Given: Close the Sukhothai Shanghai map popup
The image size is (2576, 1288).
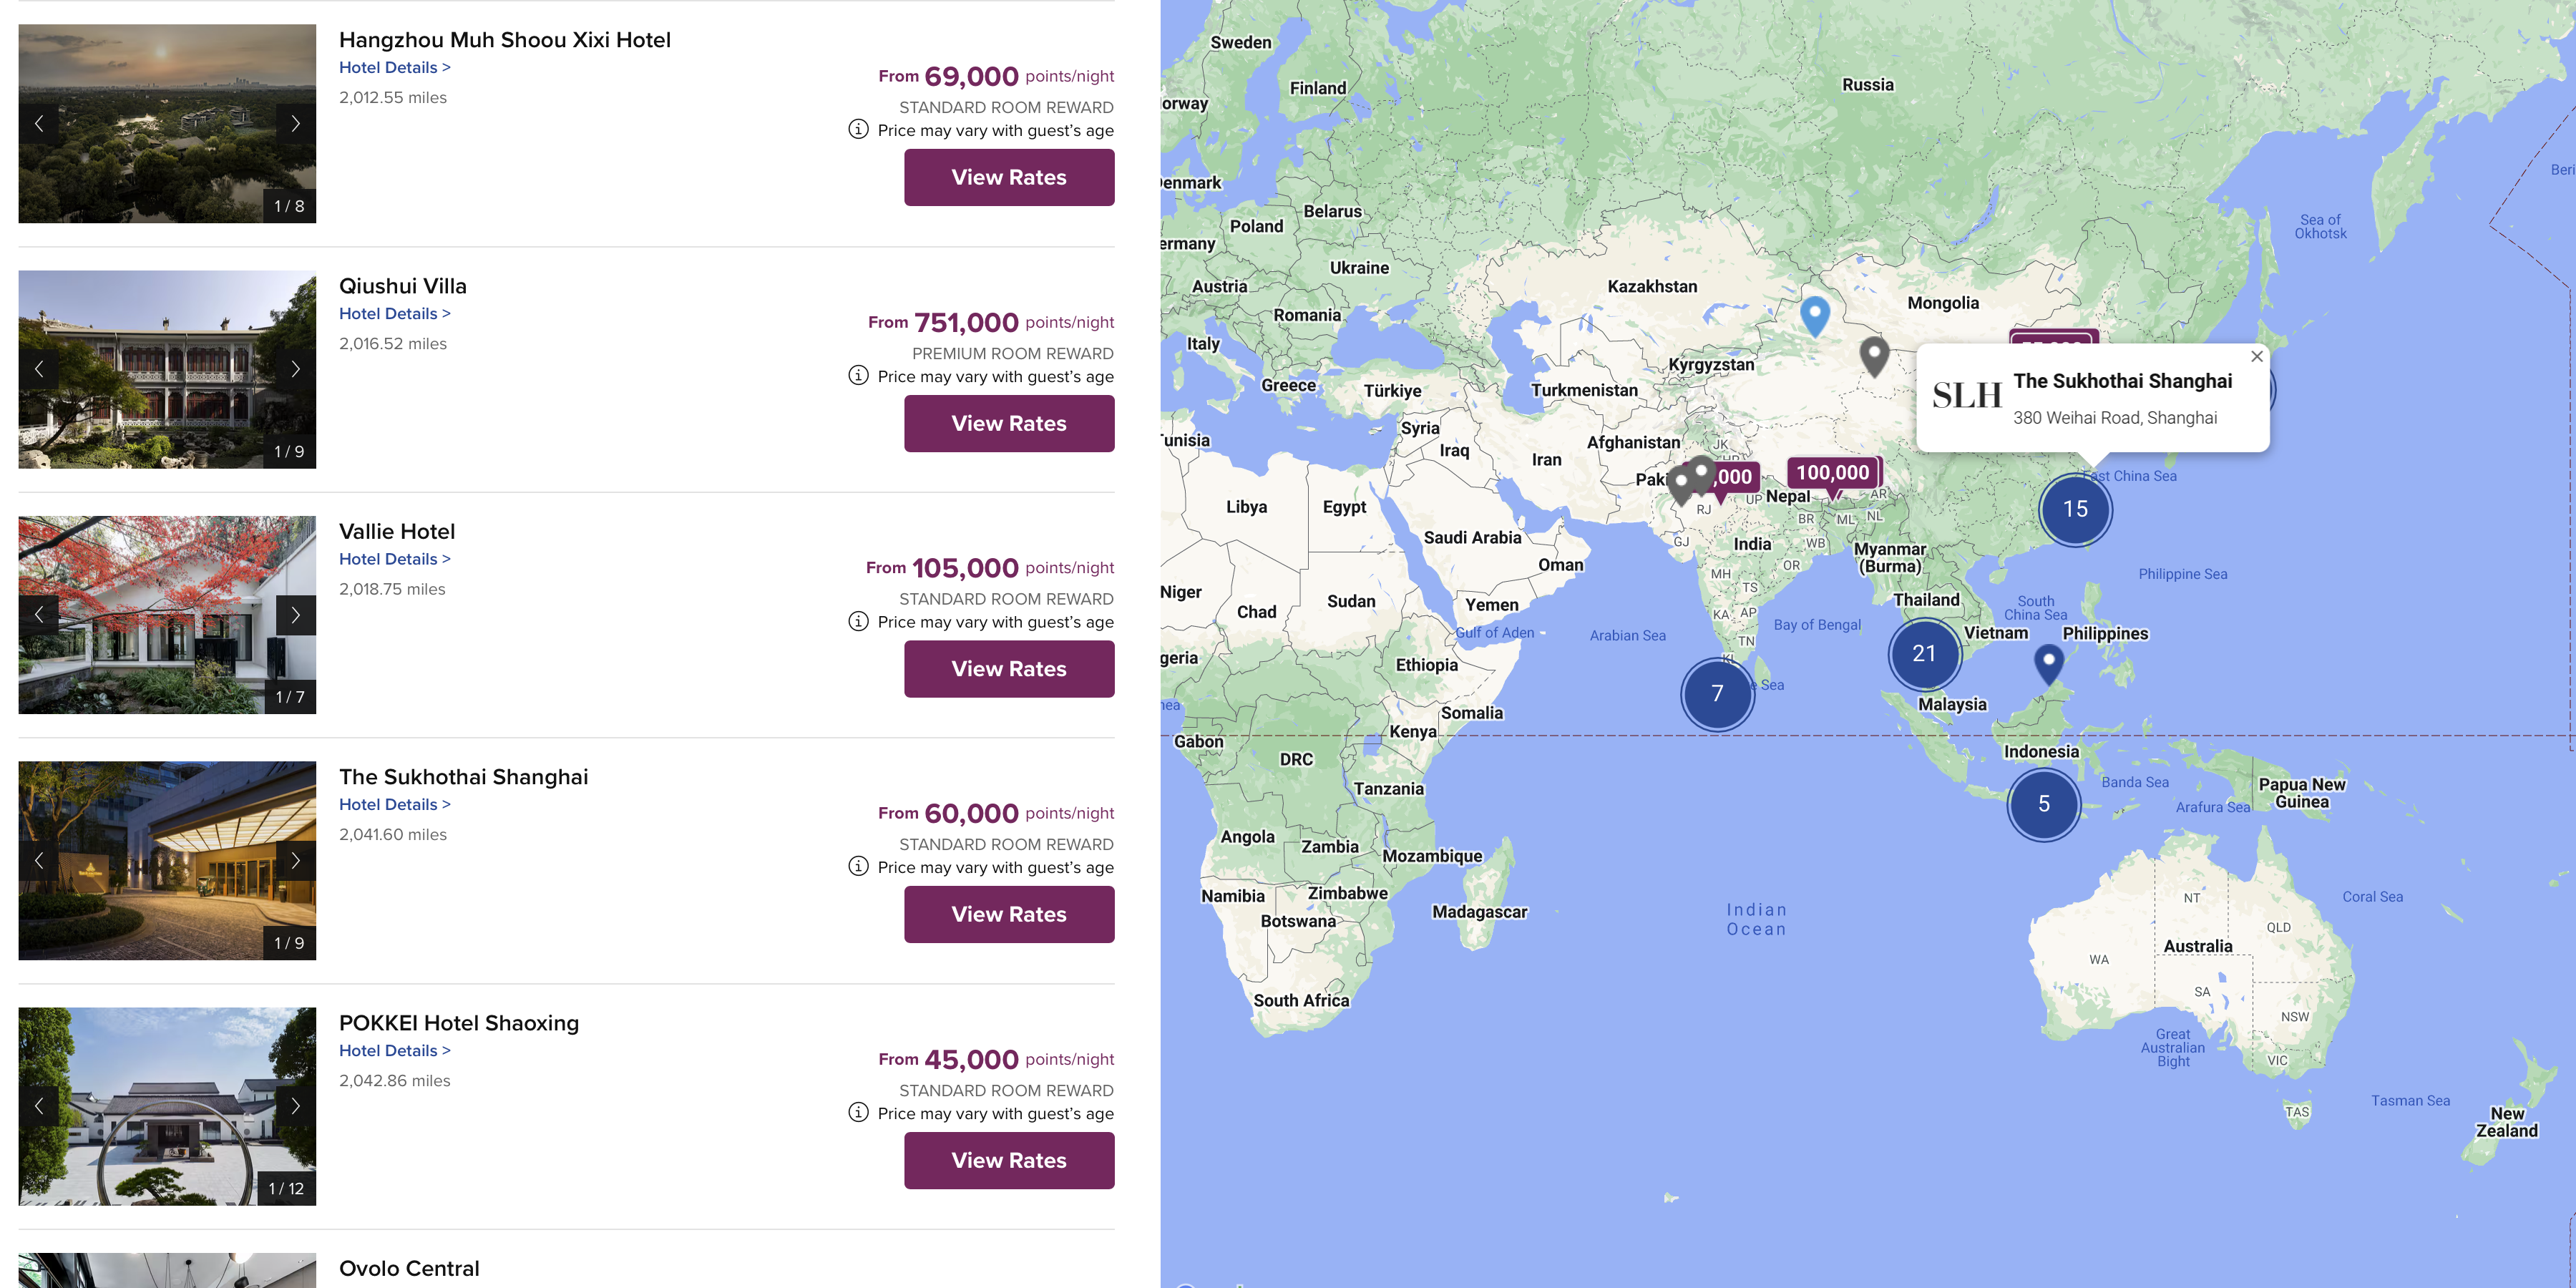Looking at the screenshot, I should pyautogui.click(x=2256, y=356).
